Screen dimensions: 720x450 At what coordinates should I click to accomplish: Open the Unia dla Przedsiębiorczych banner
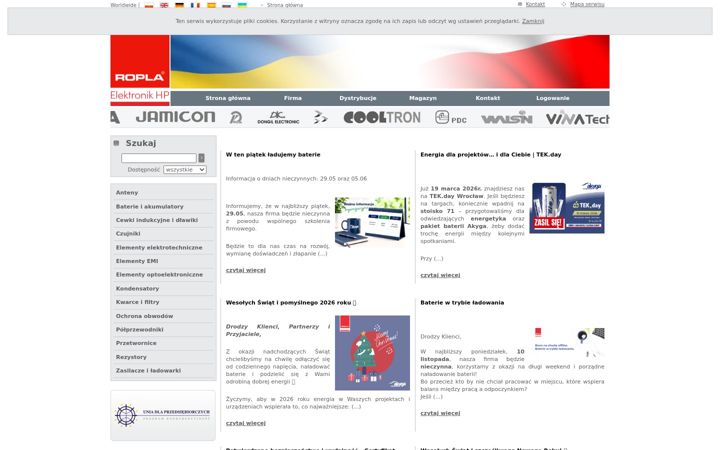tap(163, 415)
